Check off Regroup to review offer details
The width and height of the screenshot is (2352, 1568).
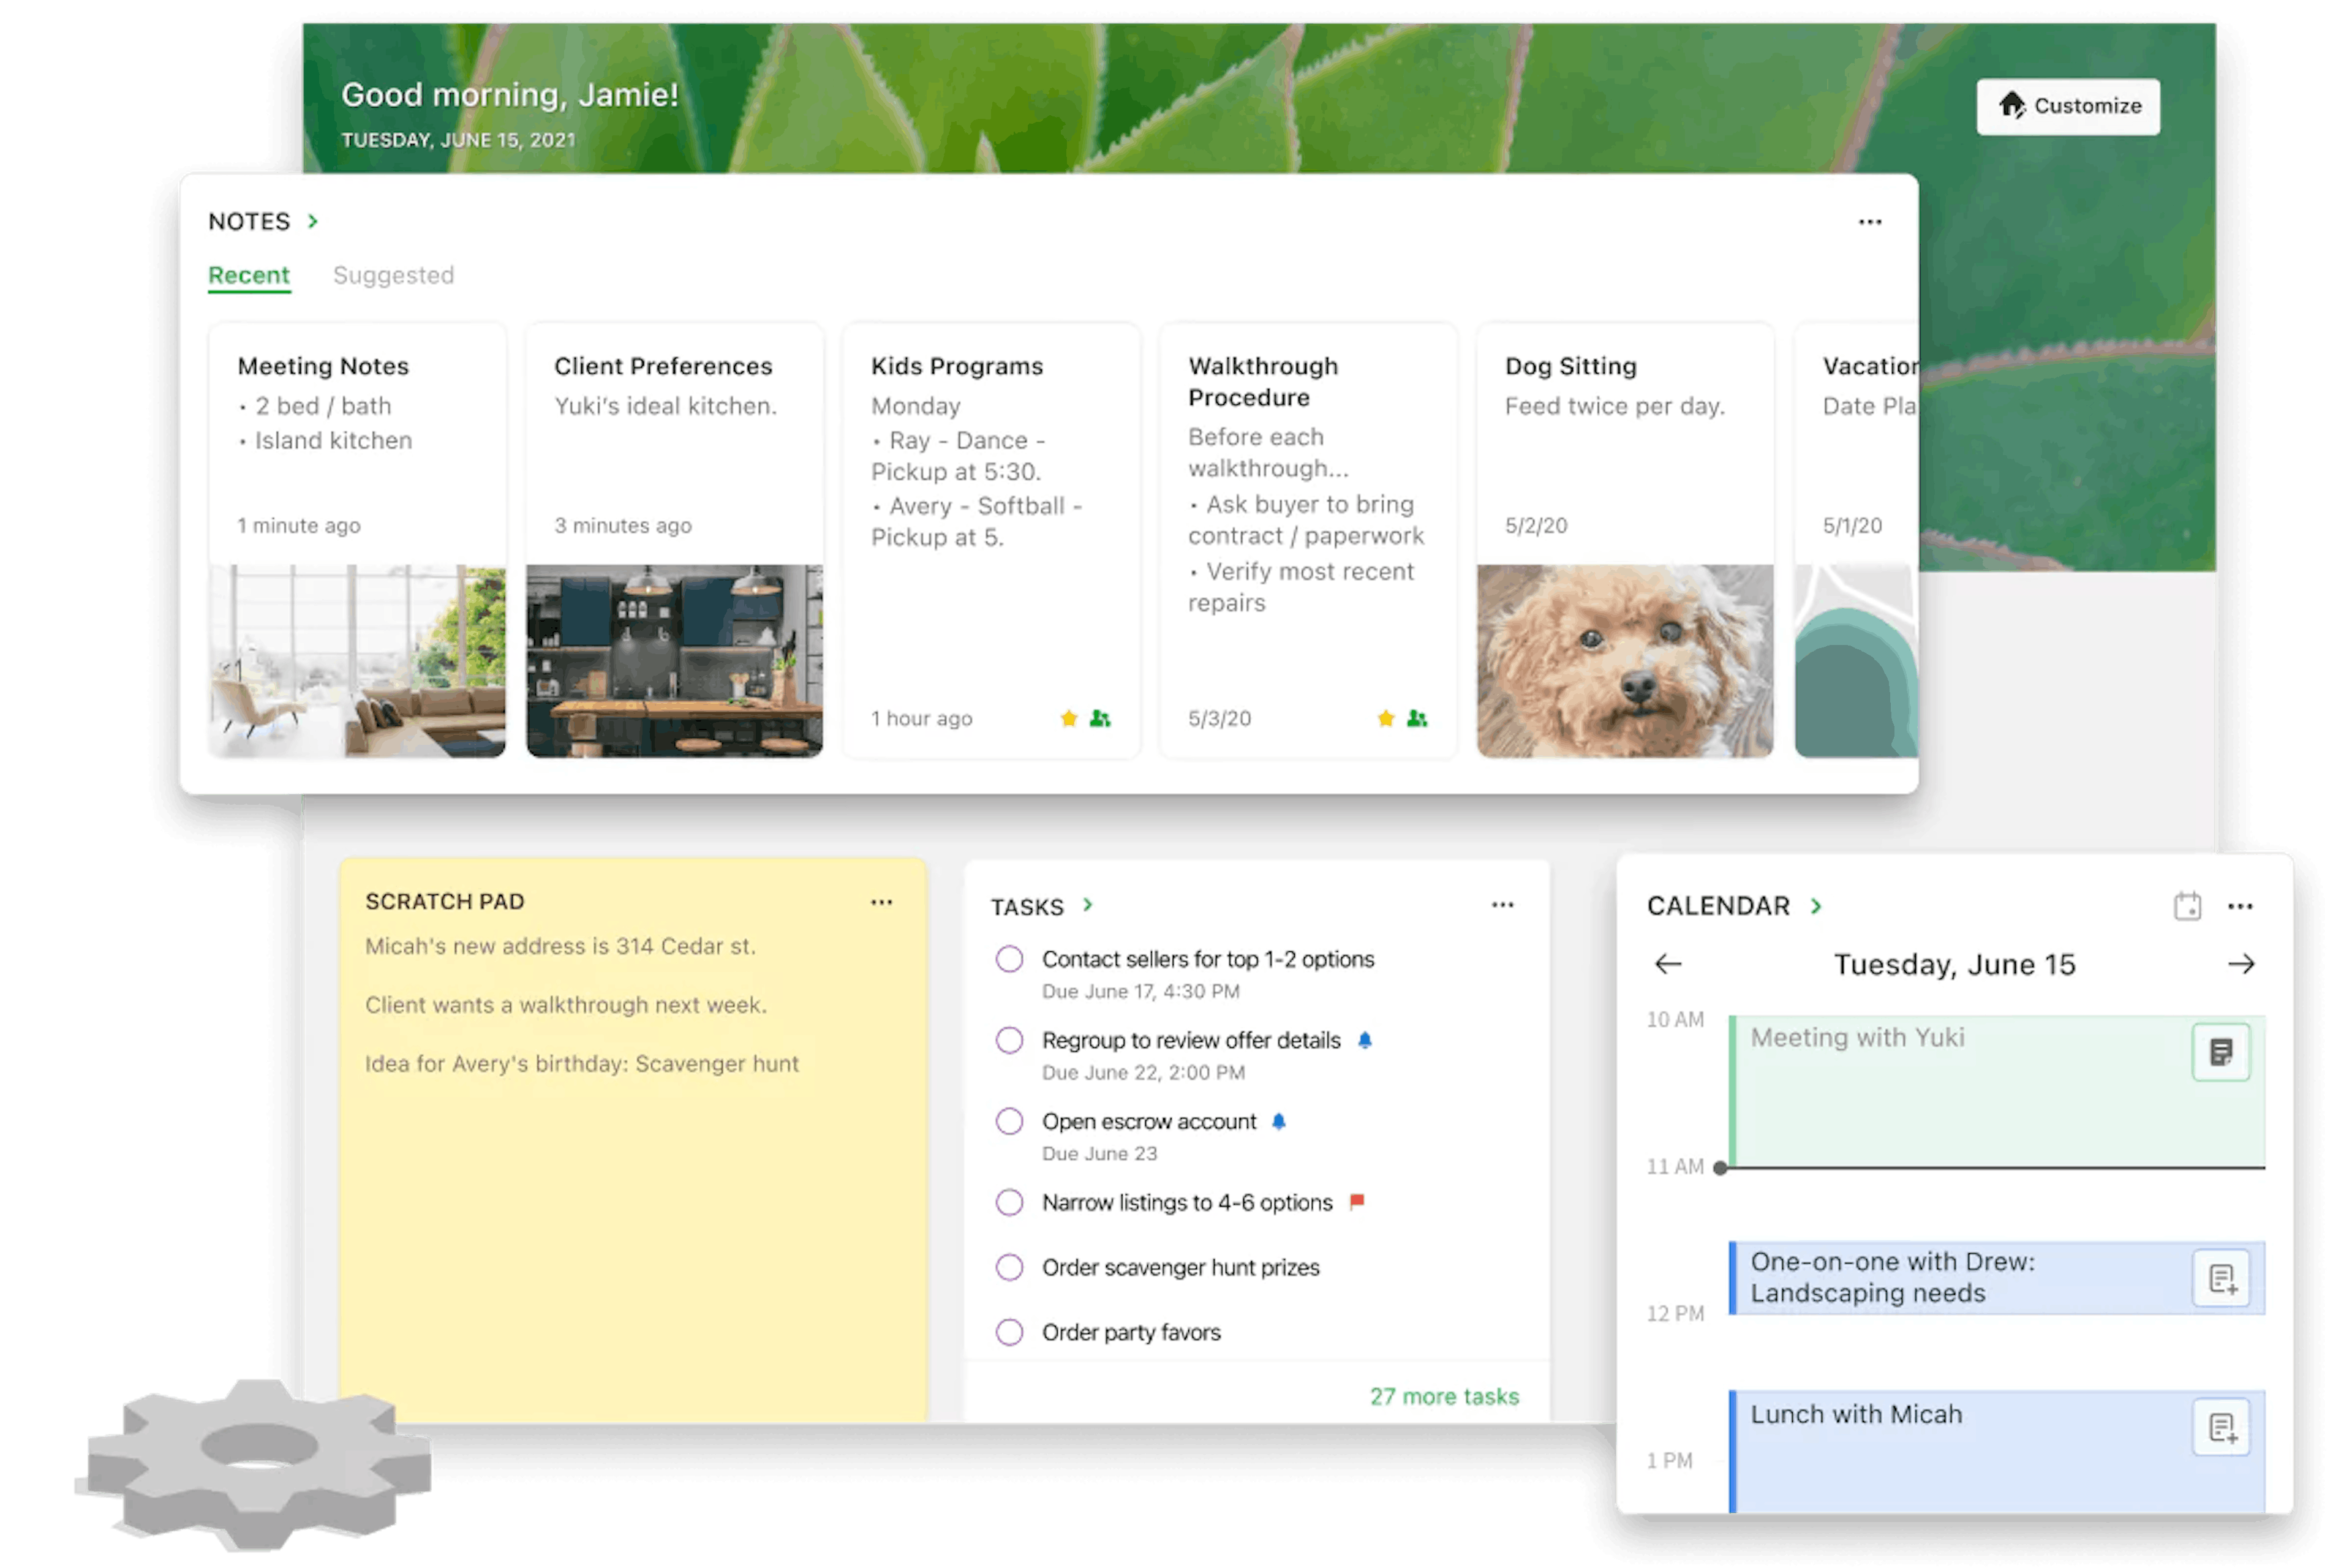click(x=1009, y=1040)
